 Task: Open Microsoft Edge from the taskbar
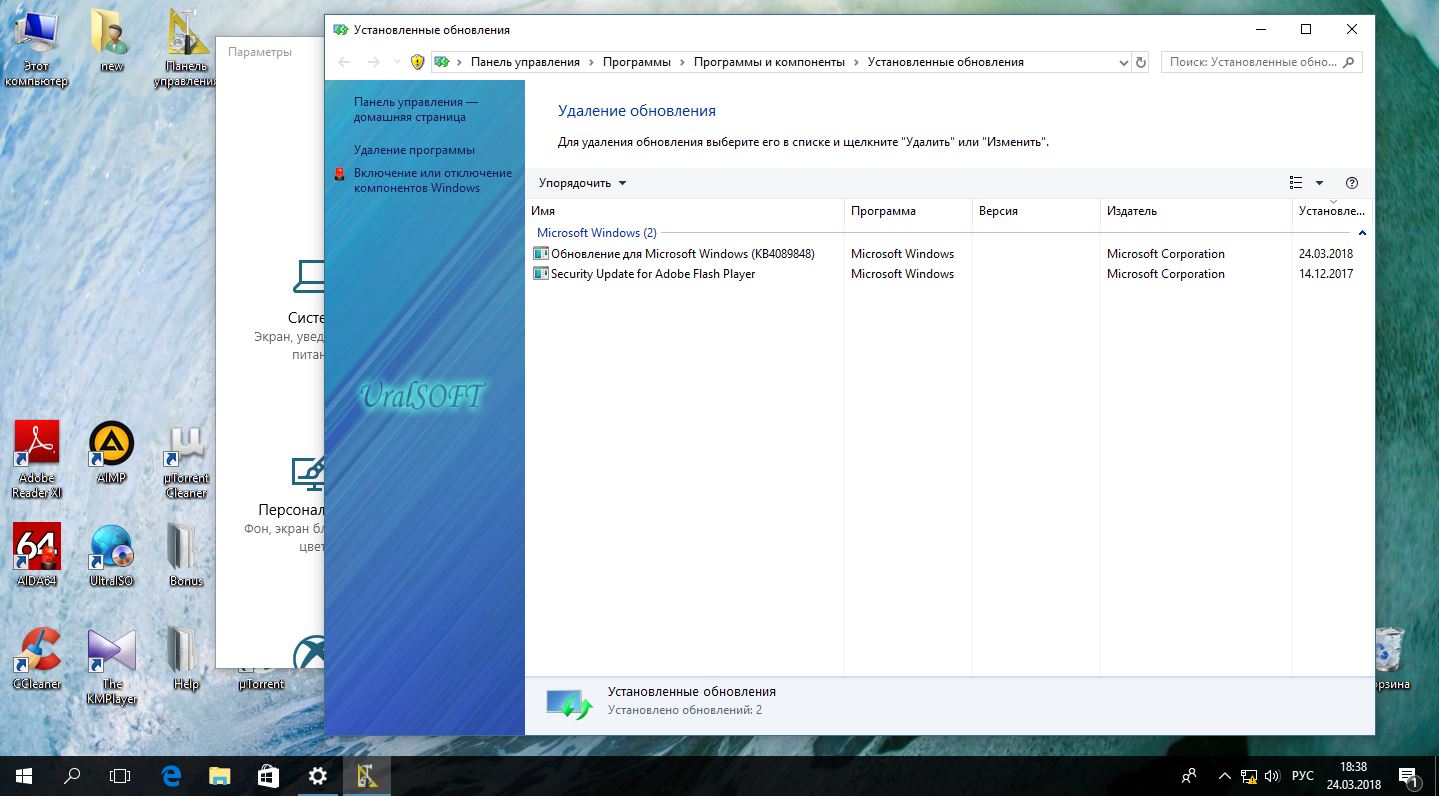(x=171, y=775)
